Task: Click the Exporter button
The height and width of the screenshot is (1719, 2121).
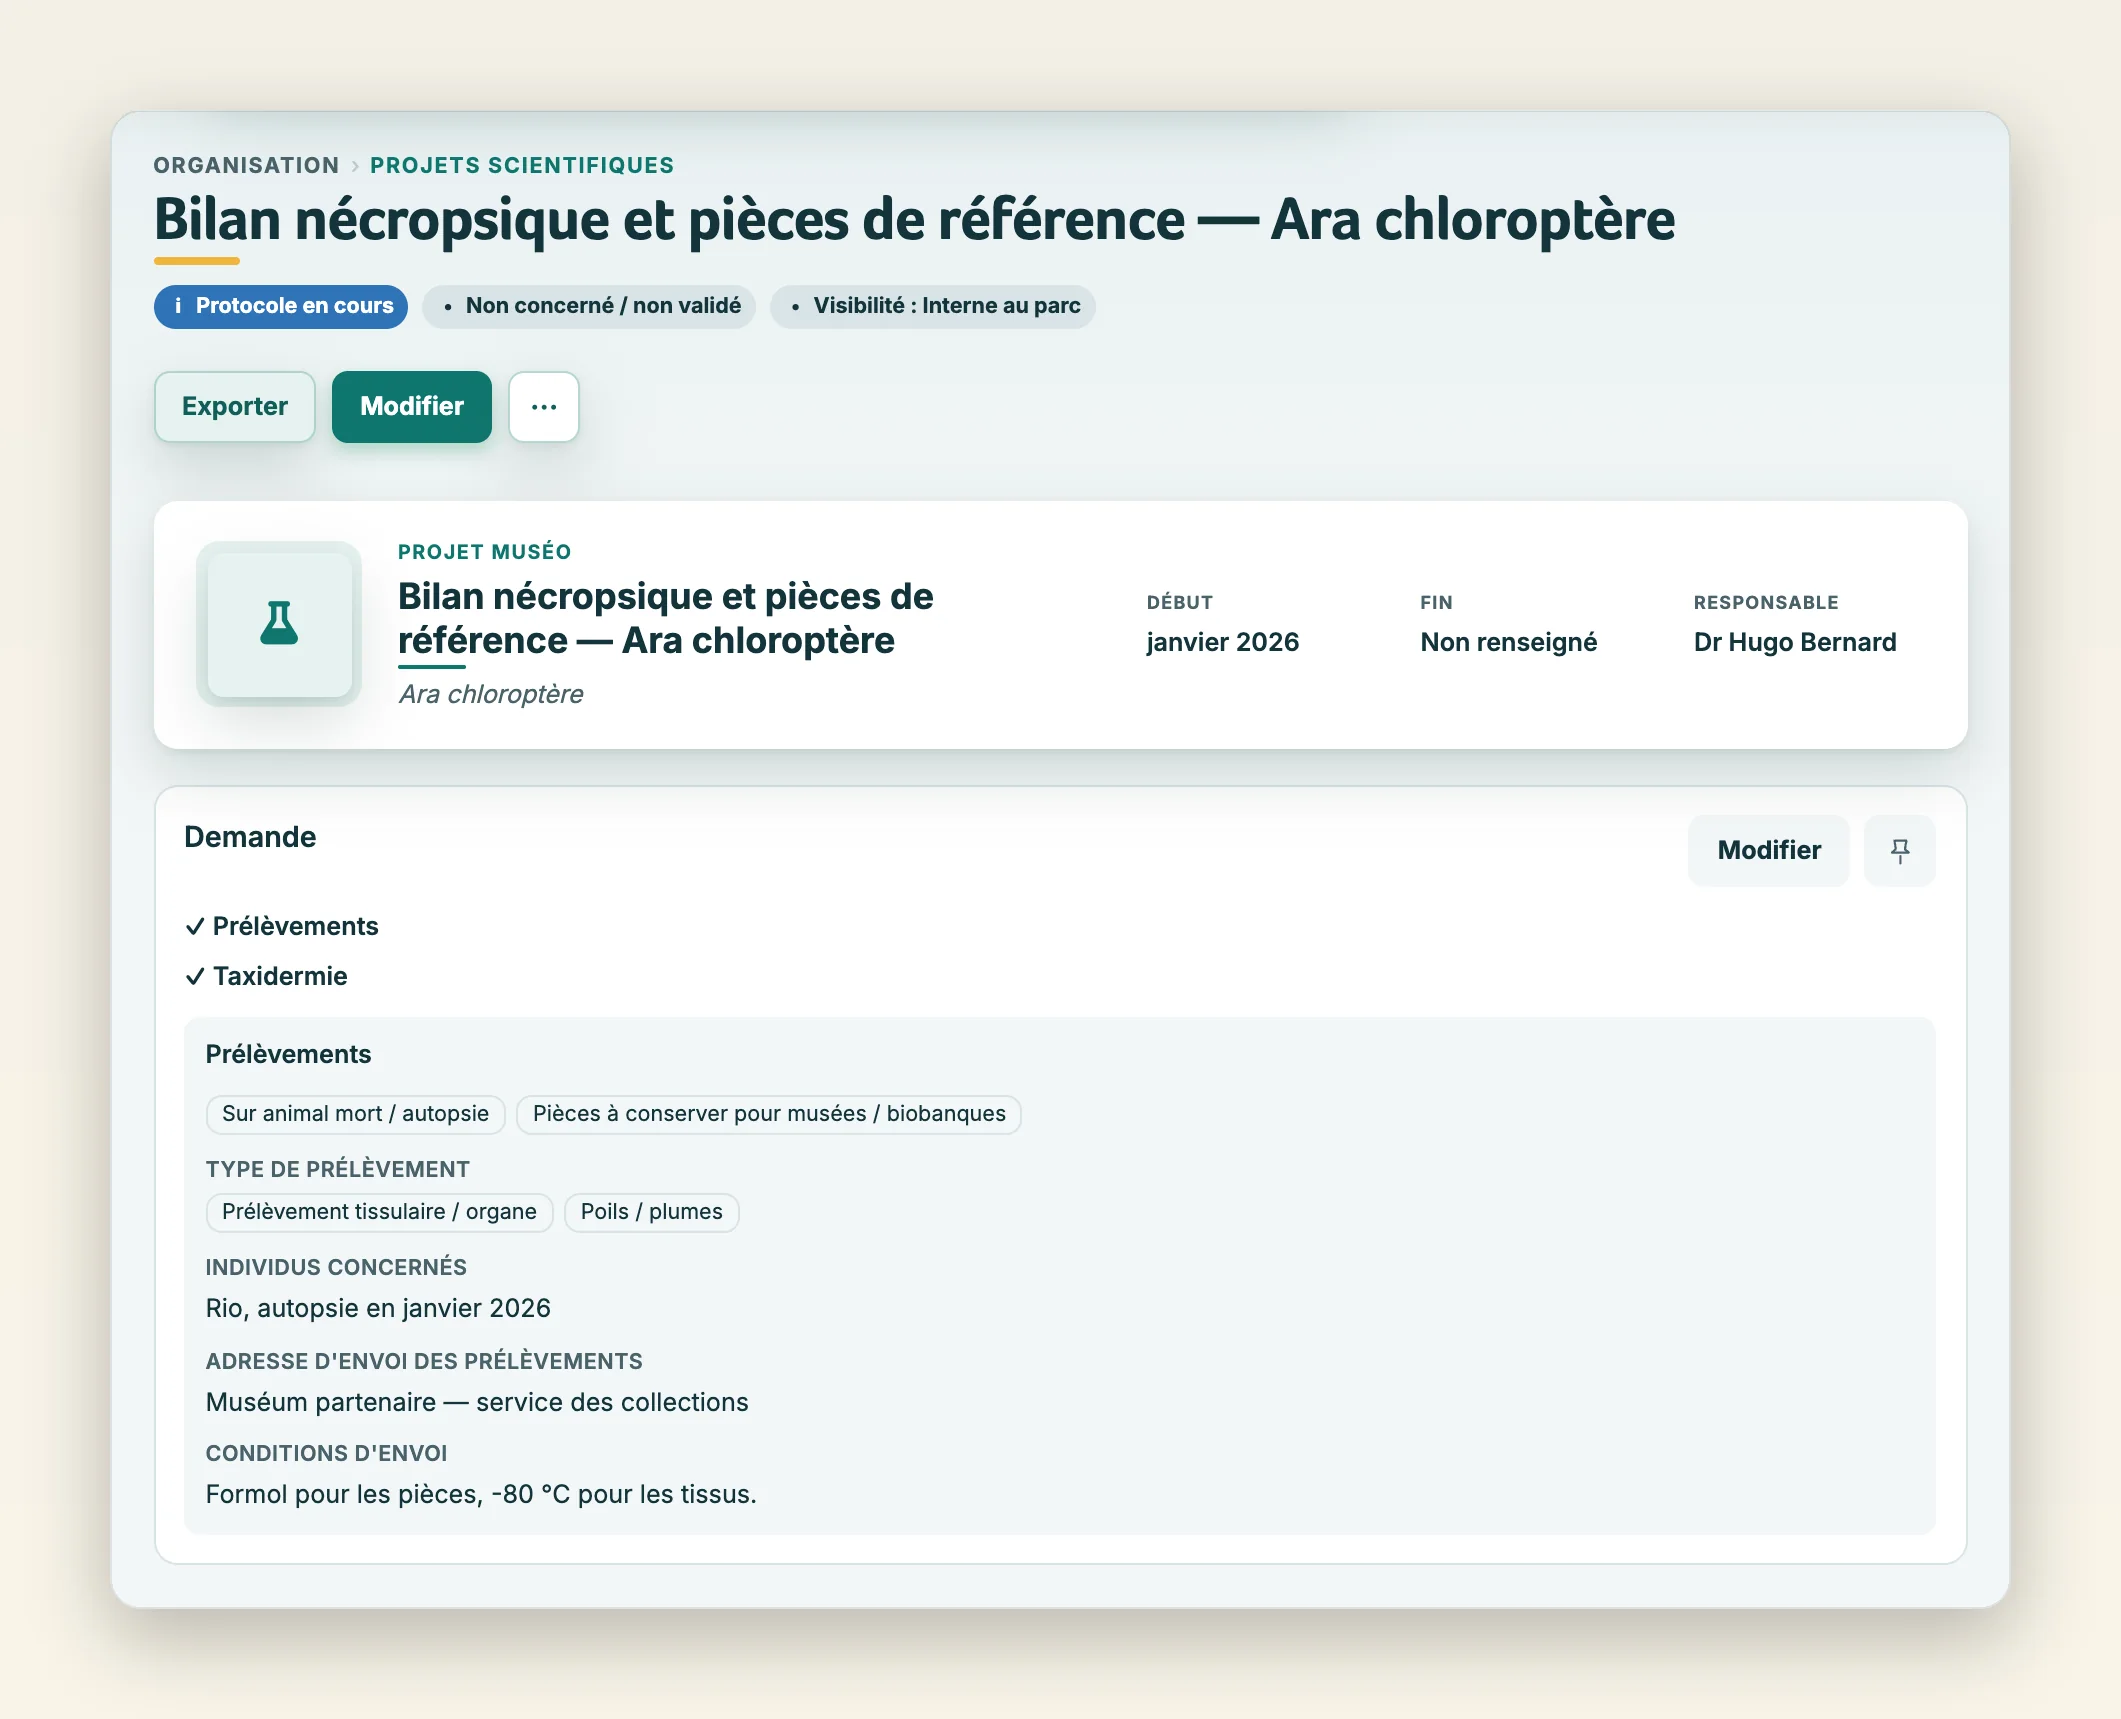Action: (235, 407)
